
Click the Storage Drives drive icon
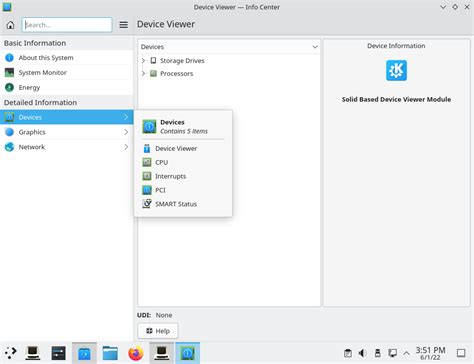point(153,61)
